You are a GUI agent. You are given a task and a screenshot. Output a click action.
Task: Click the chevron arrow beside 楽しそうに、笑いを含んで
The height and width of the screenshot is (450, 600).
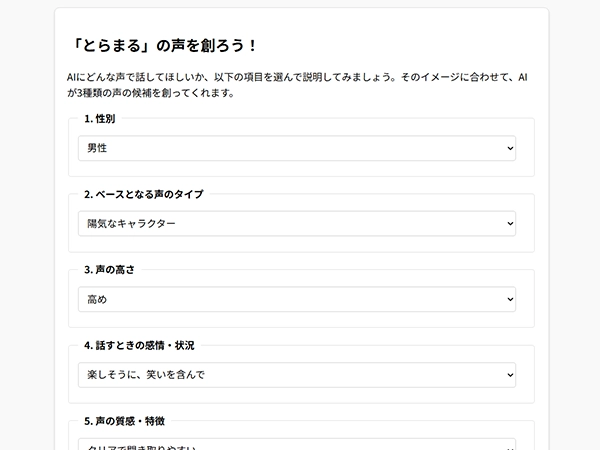tap(509, 375)
